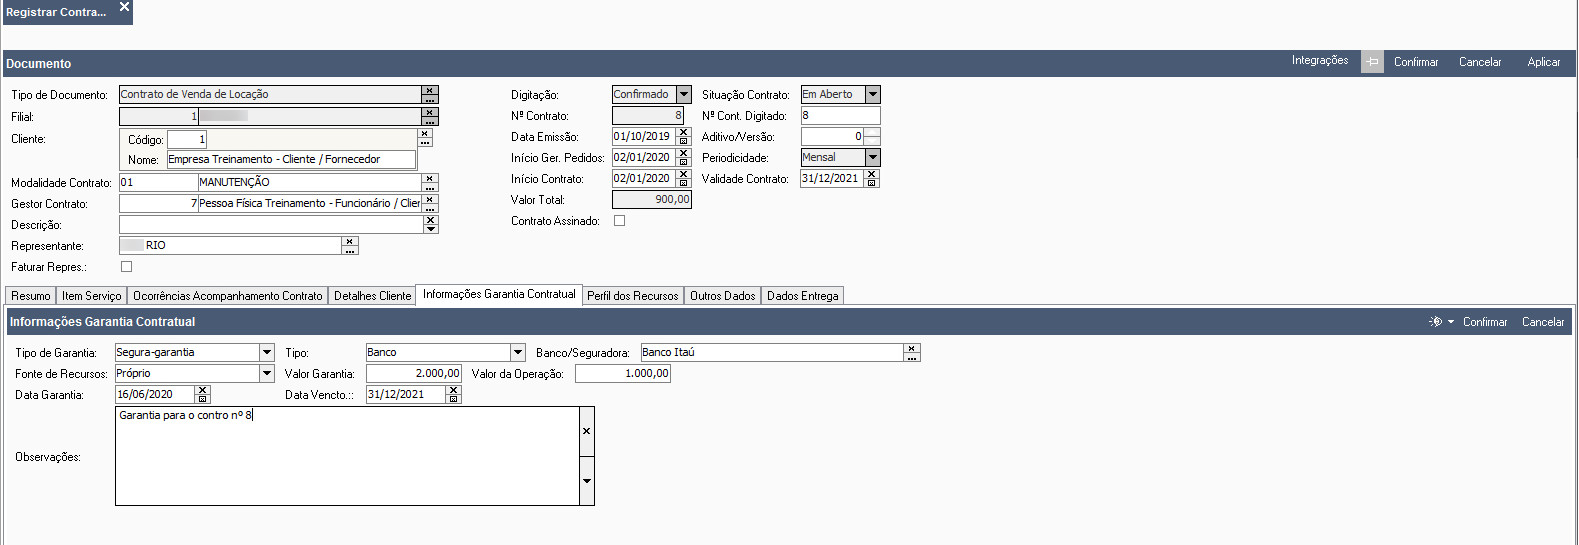Expand the Tipo de Garantia dropdown

(x=267, y=353)
